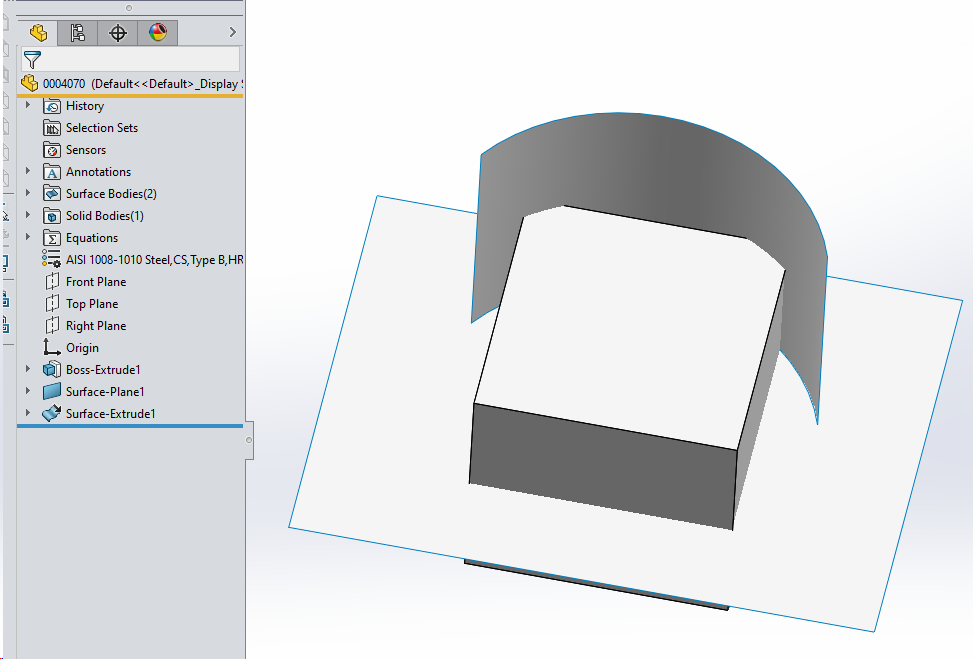The width and height of the screenshot is (973, 659).
Task: Click the Sensors folder icon
Action: pos(52,150)
